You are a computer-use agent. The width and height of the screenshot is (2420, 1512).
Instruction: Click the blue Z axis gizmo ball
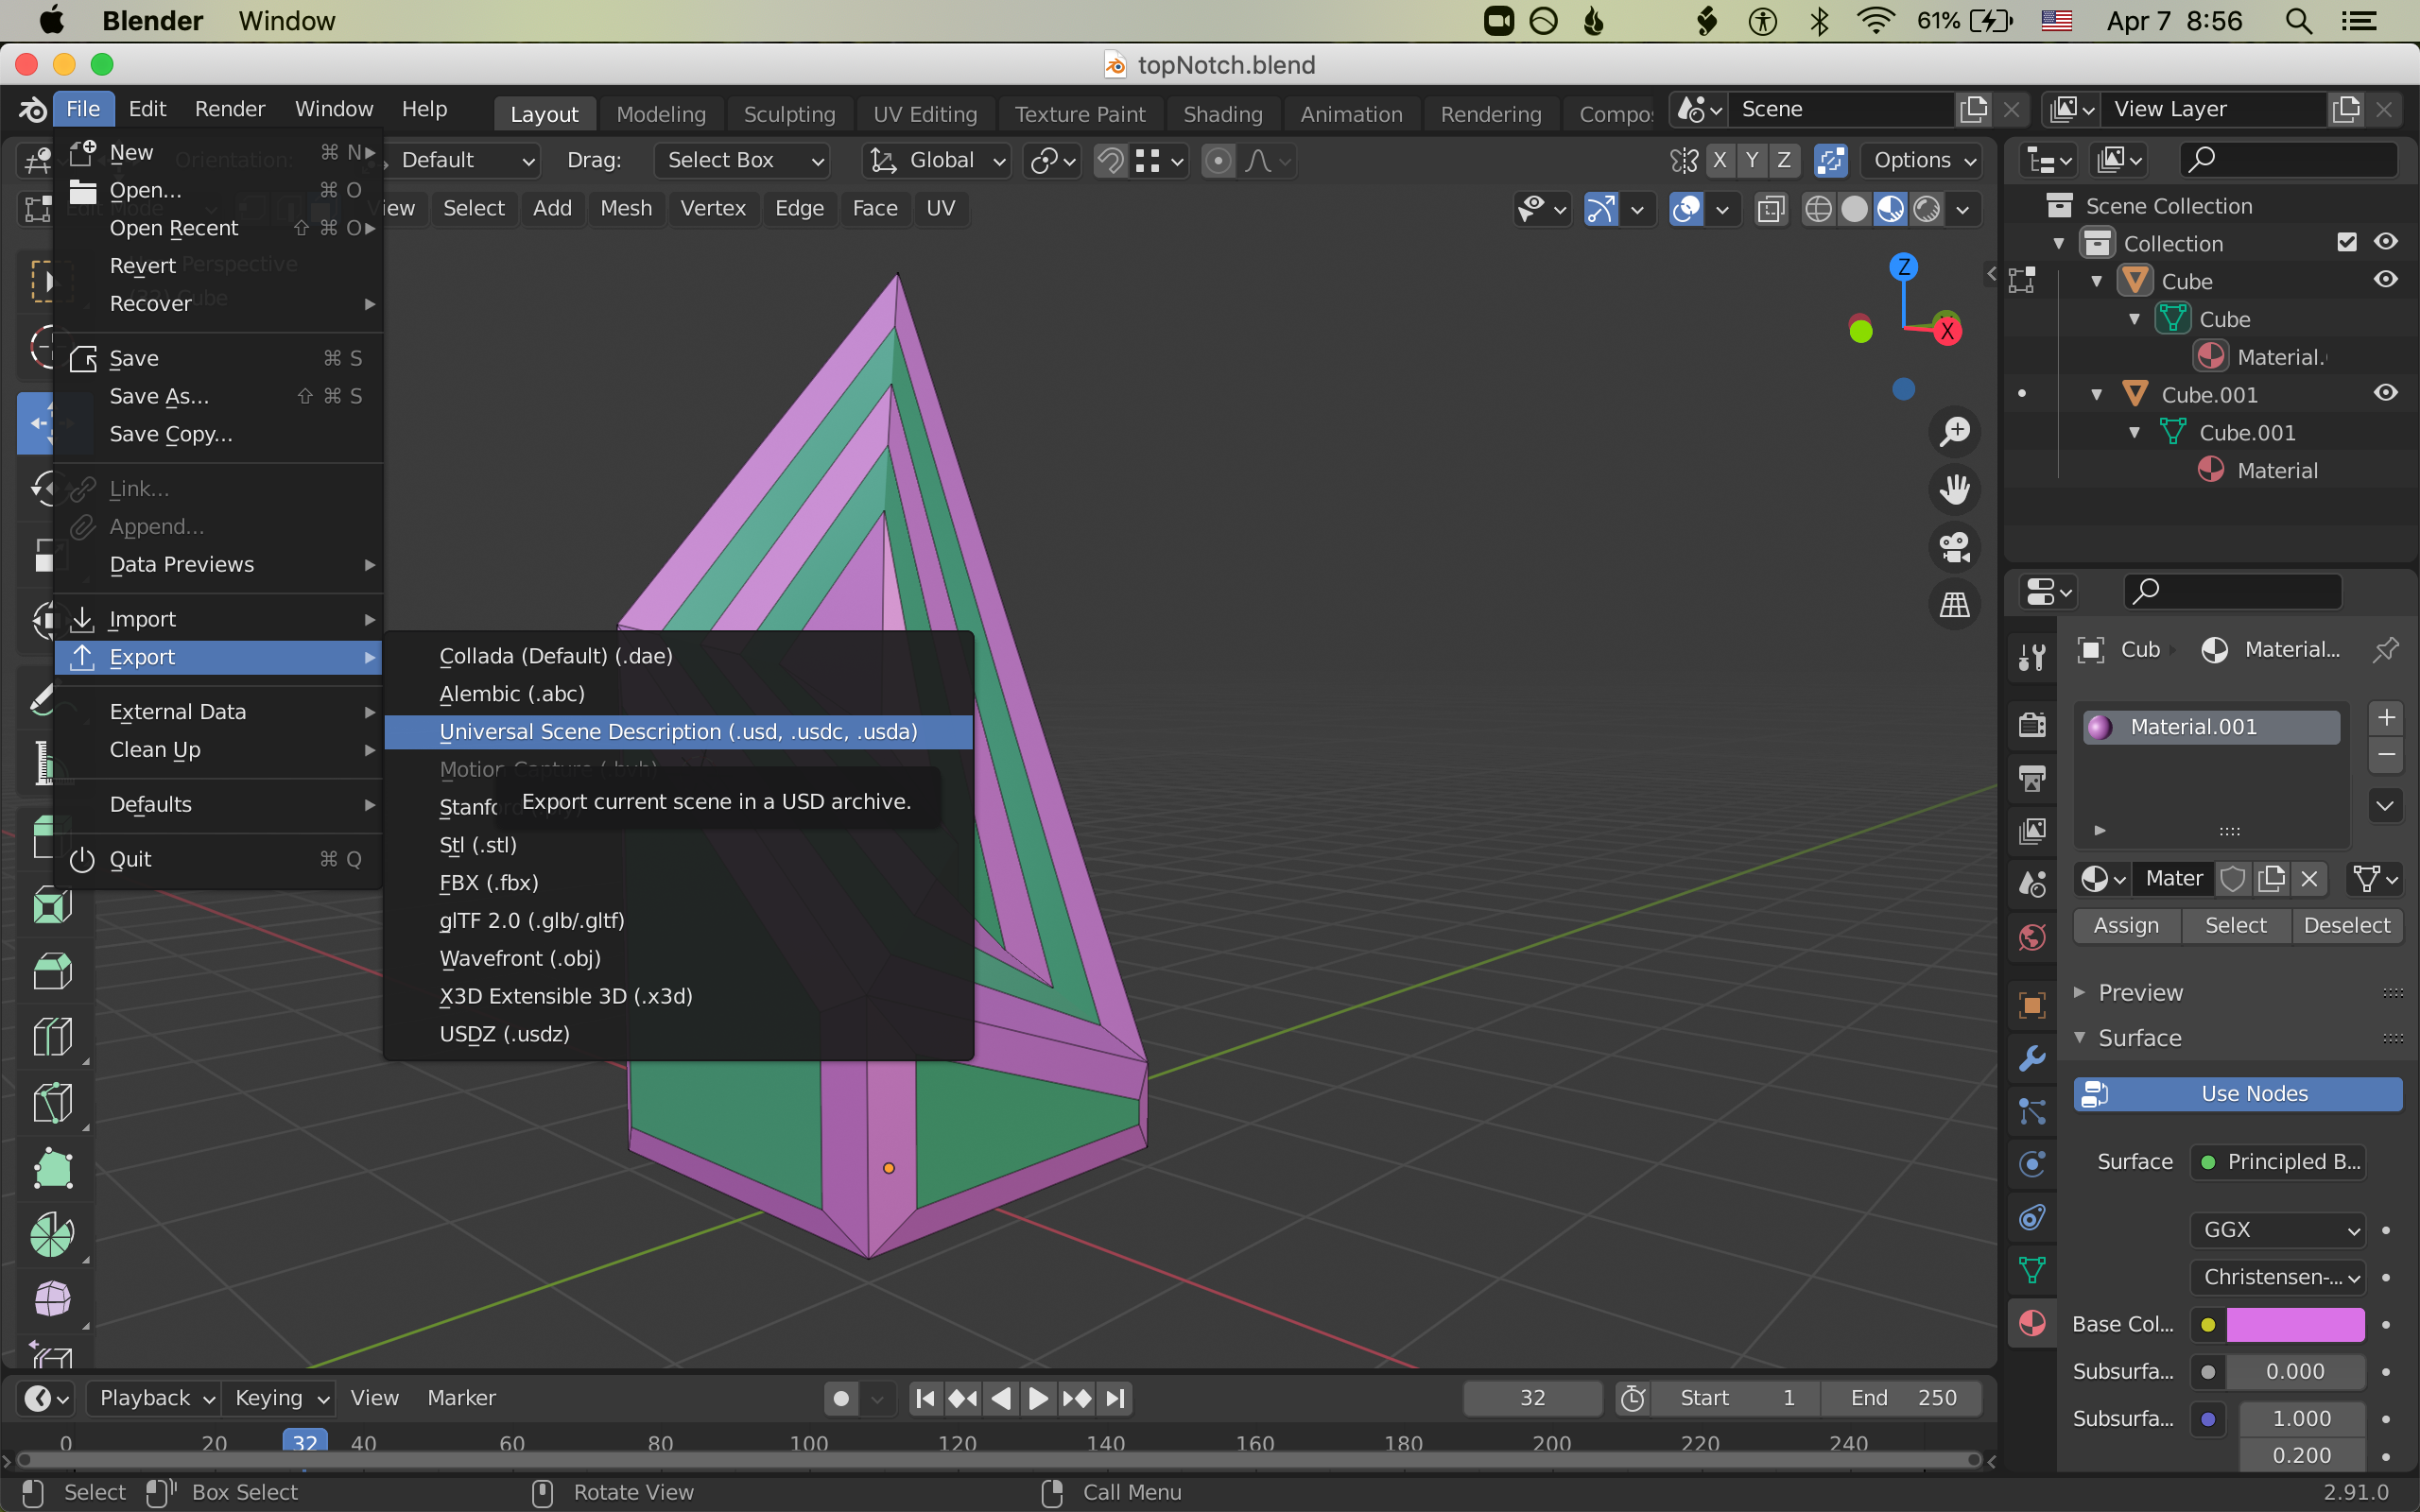1903,266
